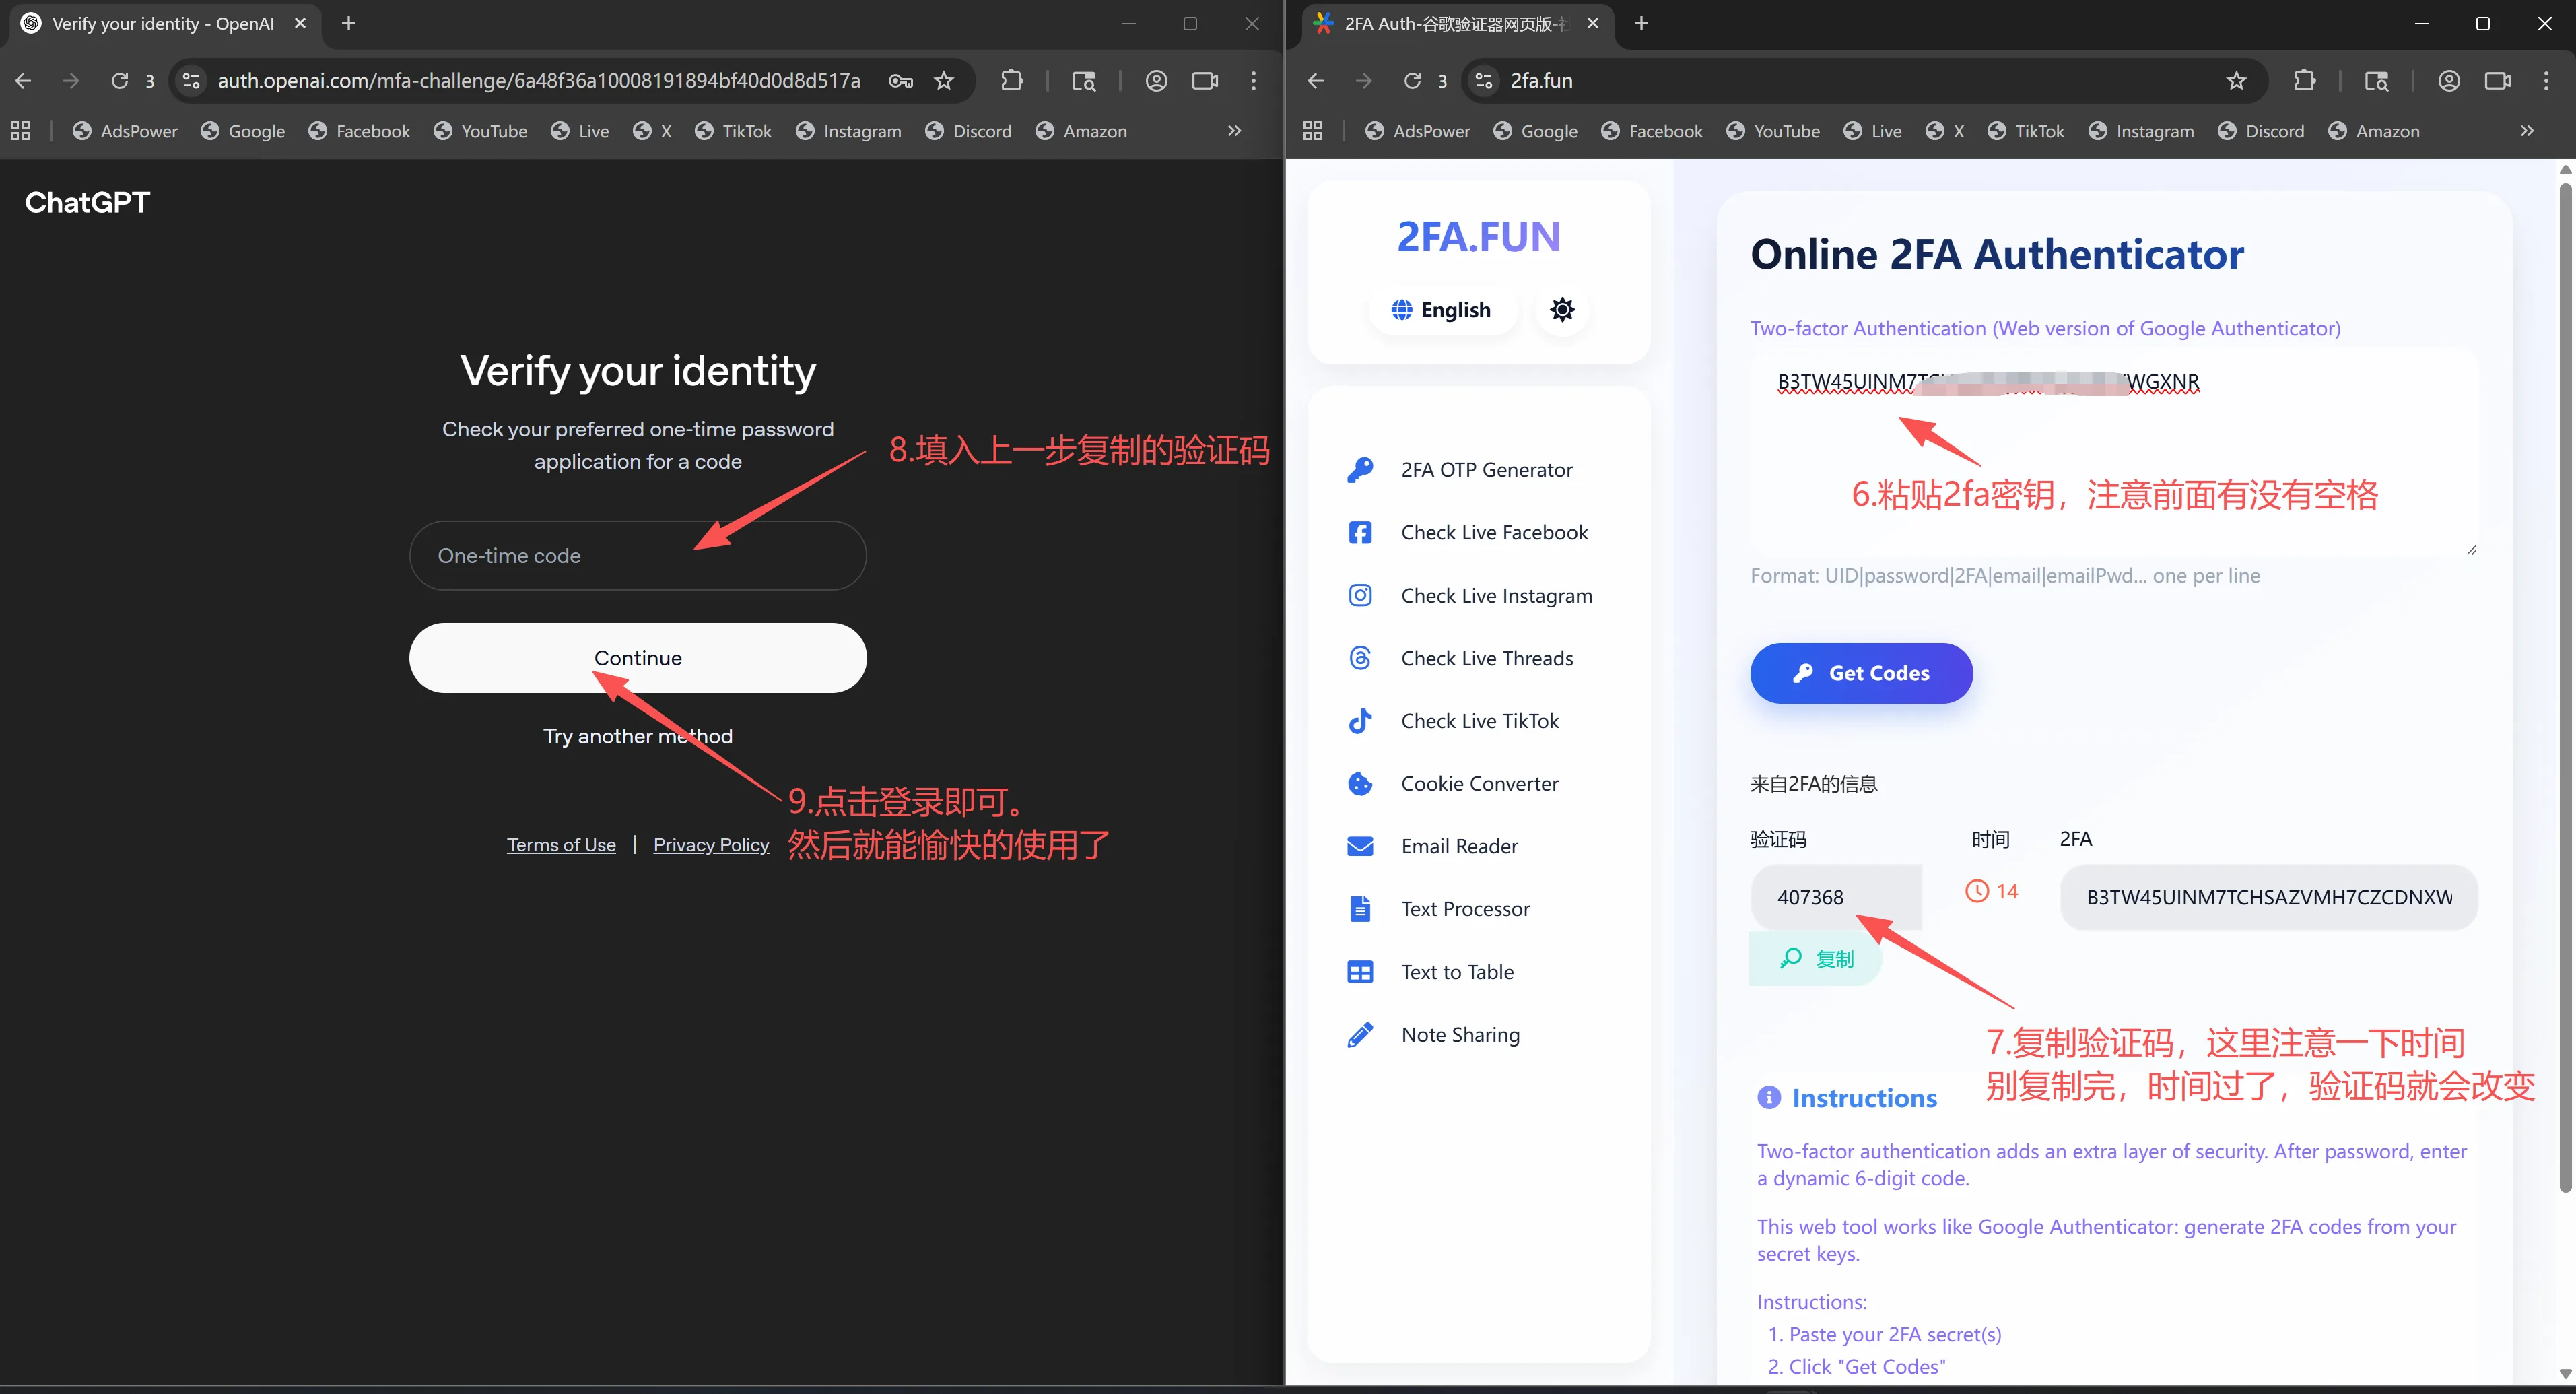Click the address bar in the OpenAI window
The width and height of the screenshot is (2576, 1394).
coord(539,81)
